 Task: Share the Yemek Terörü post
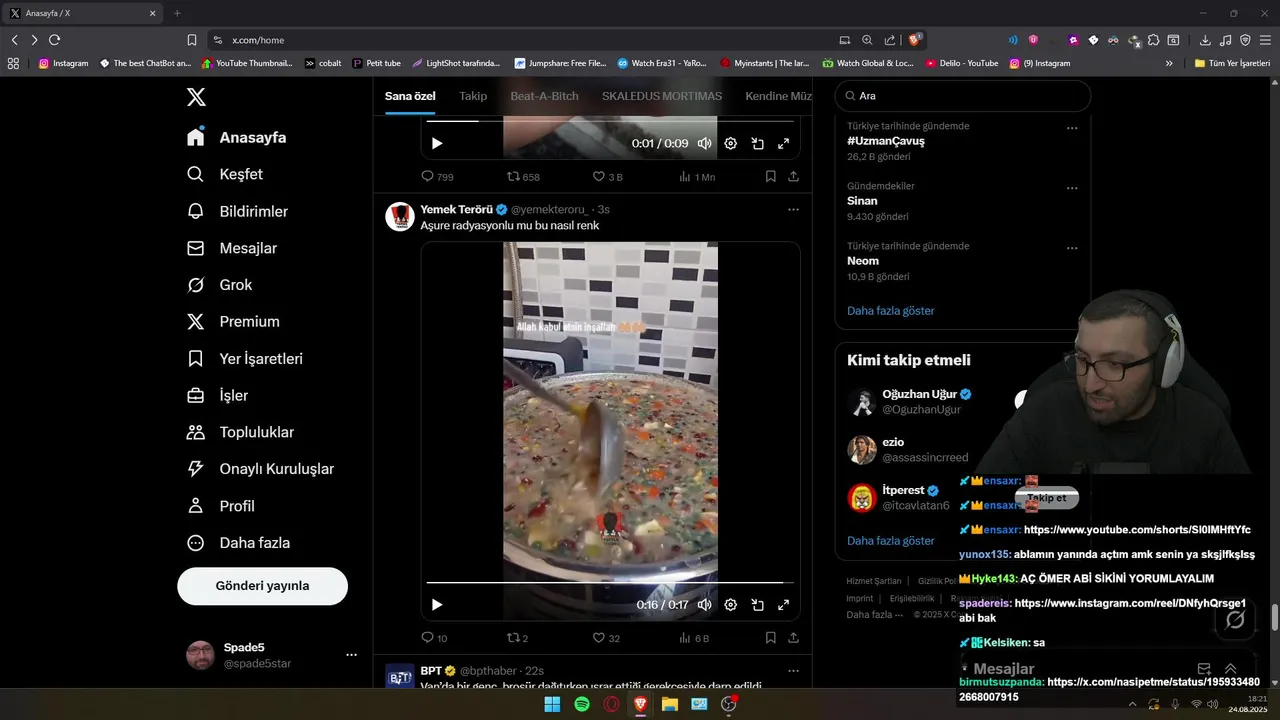tap(793, 638)
